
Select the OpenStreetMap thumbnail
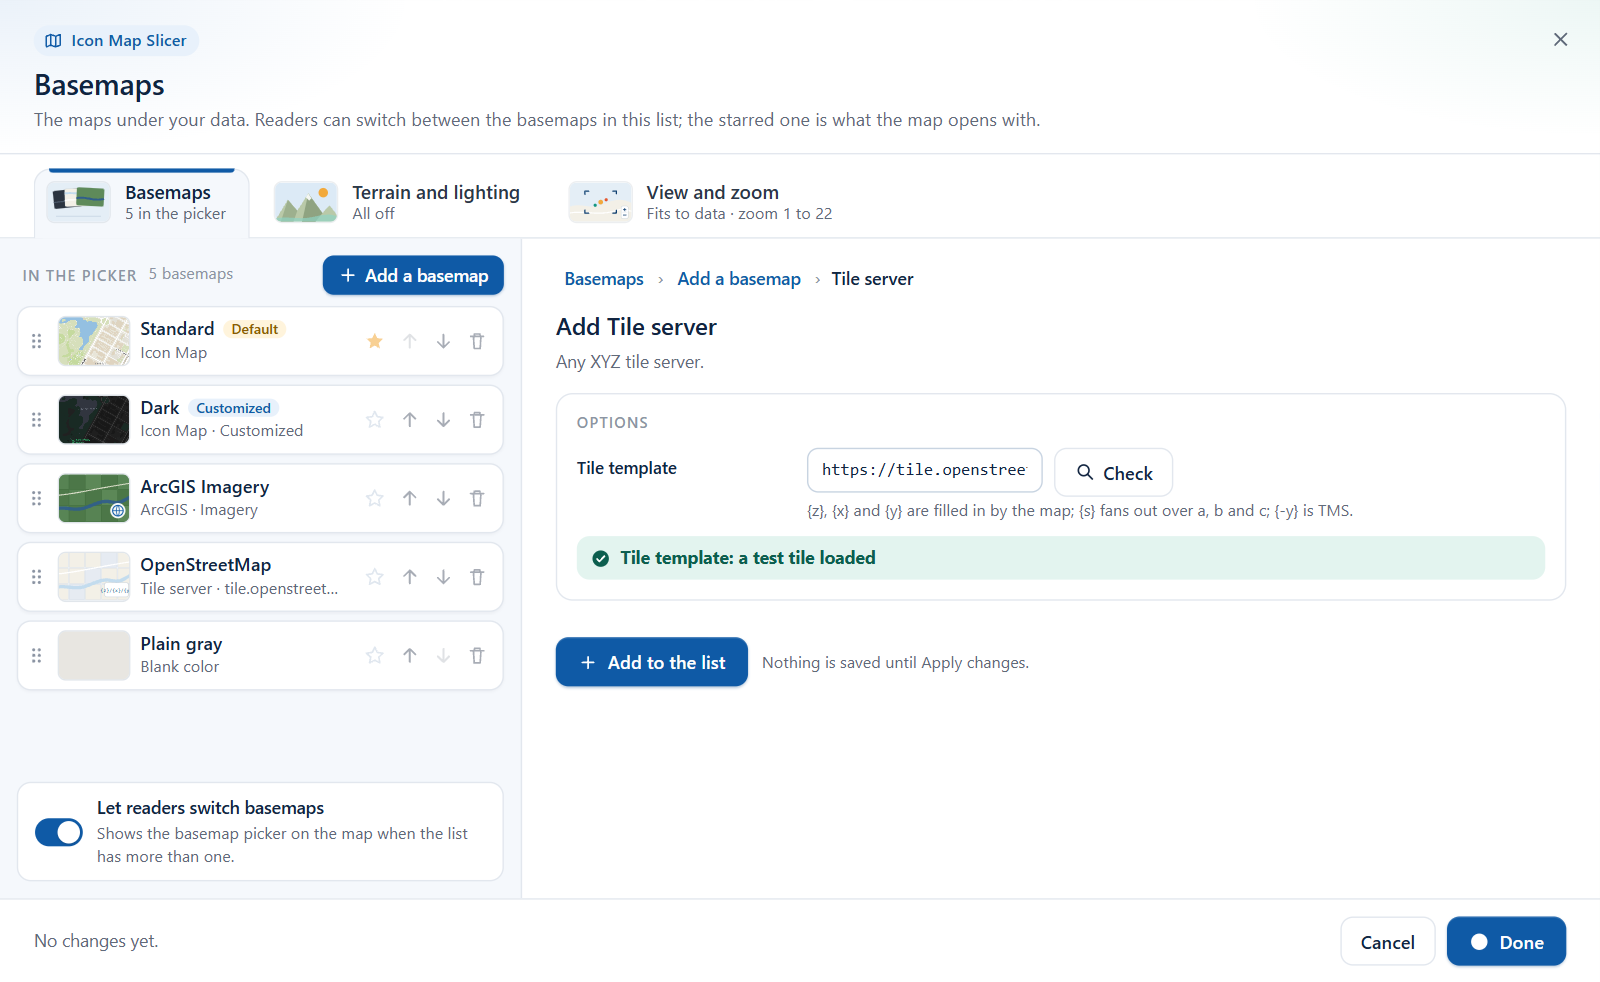[x=94, y=577]
